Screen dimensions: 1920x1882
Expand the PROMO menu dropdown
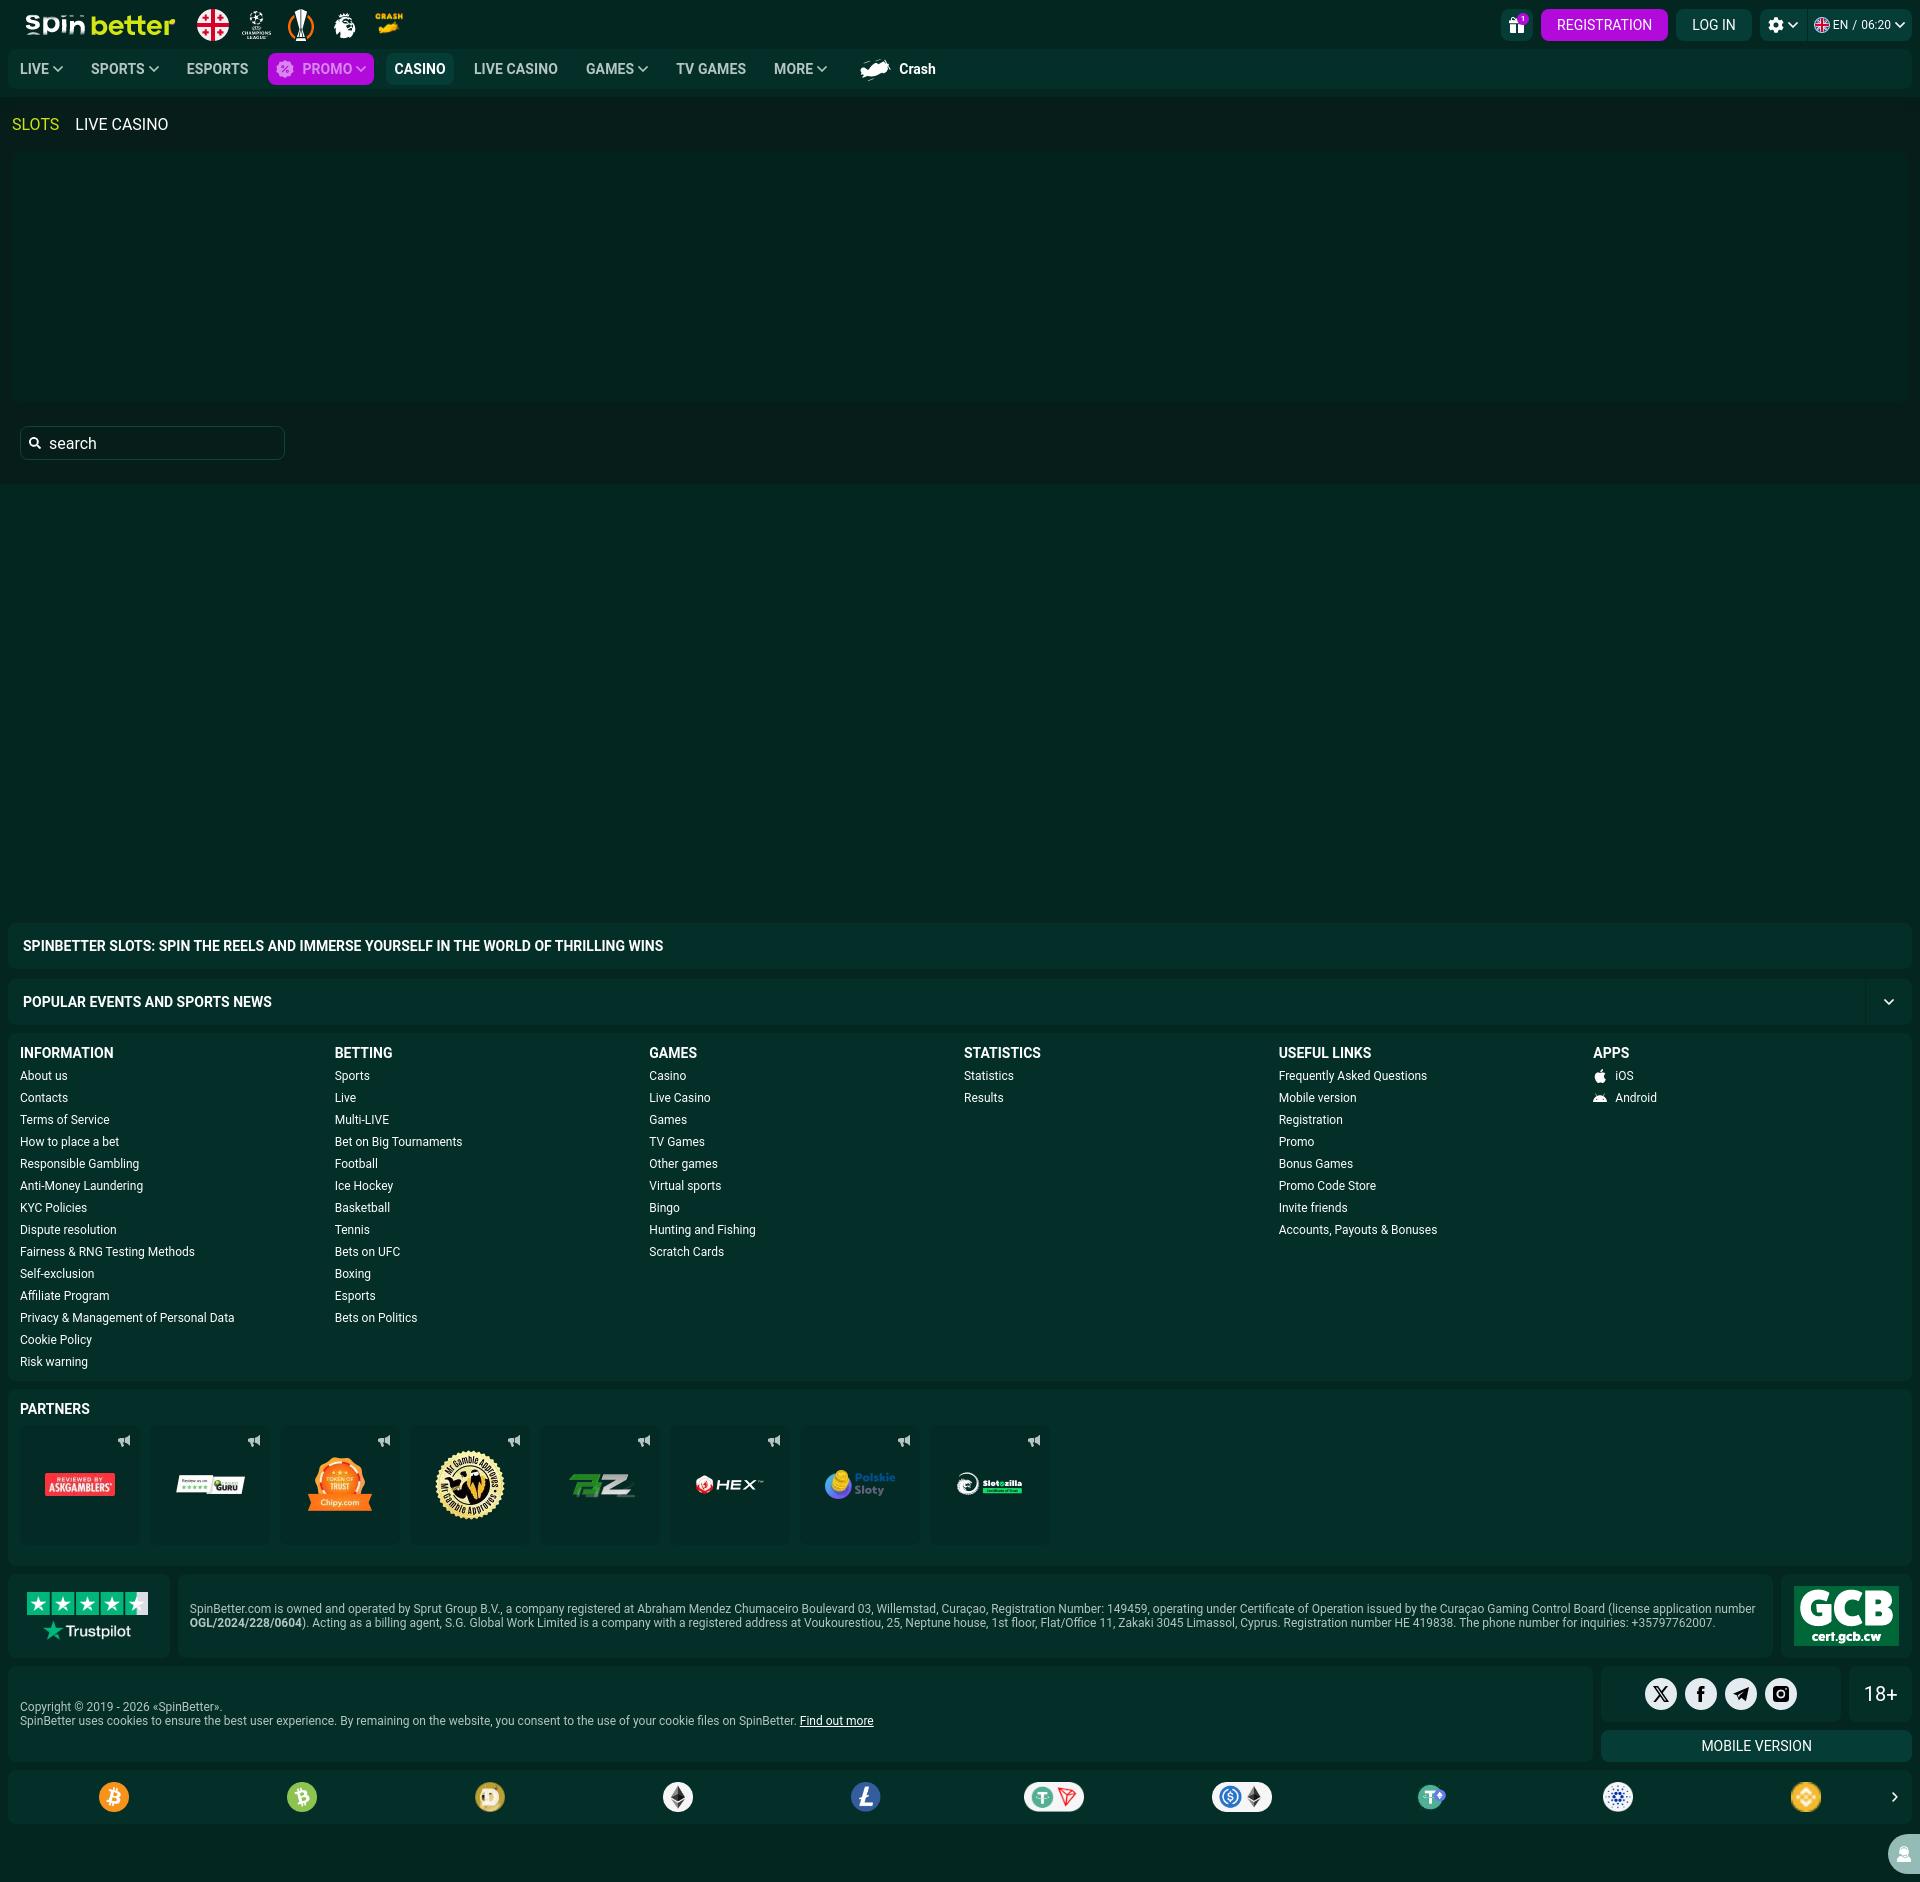321,69
